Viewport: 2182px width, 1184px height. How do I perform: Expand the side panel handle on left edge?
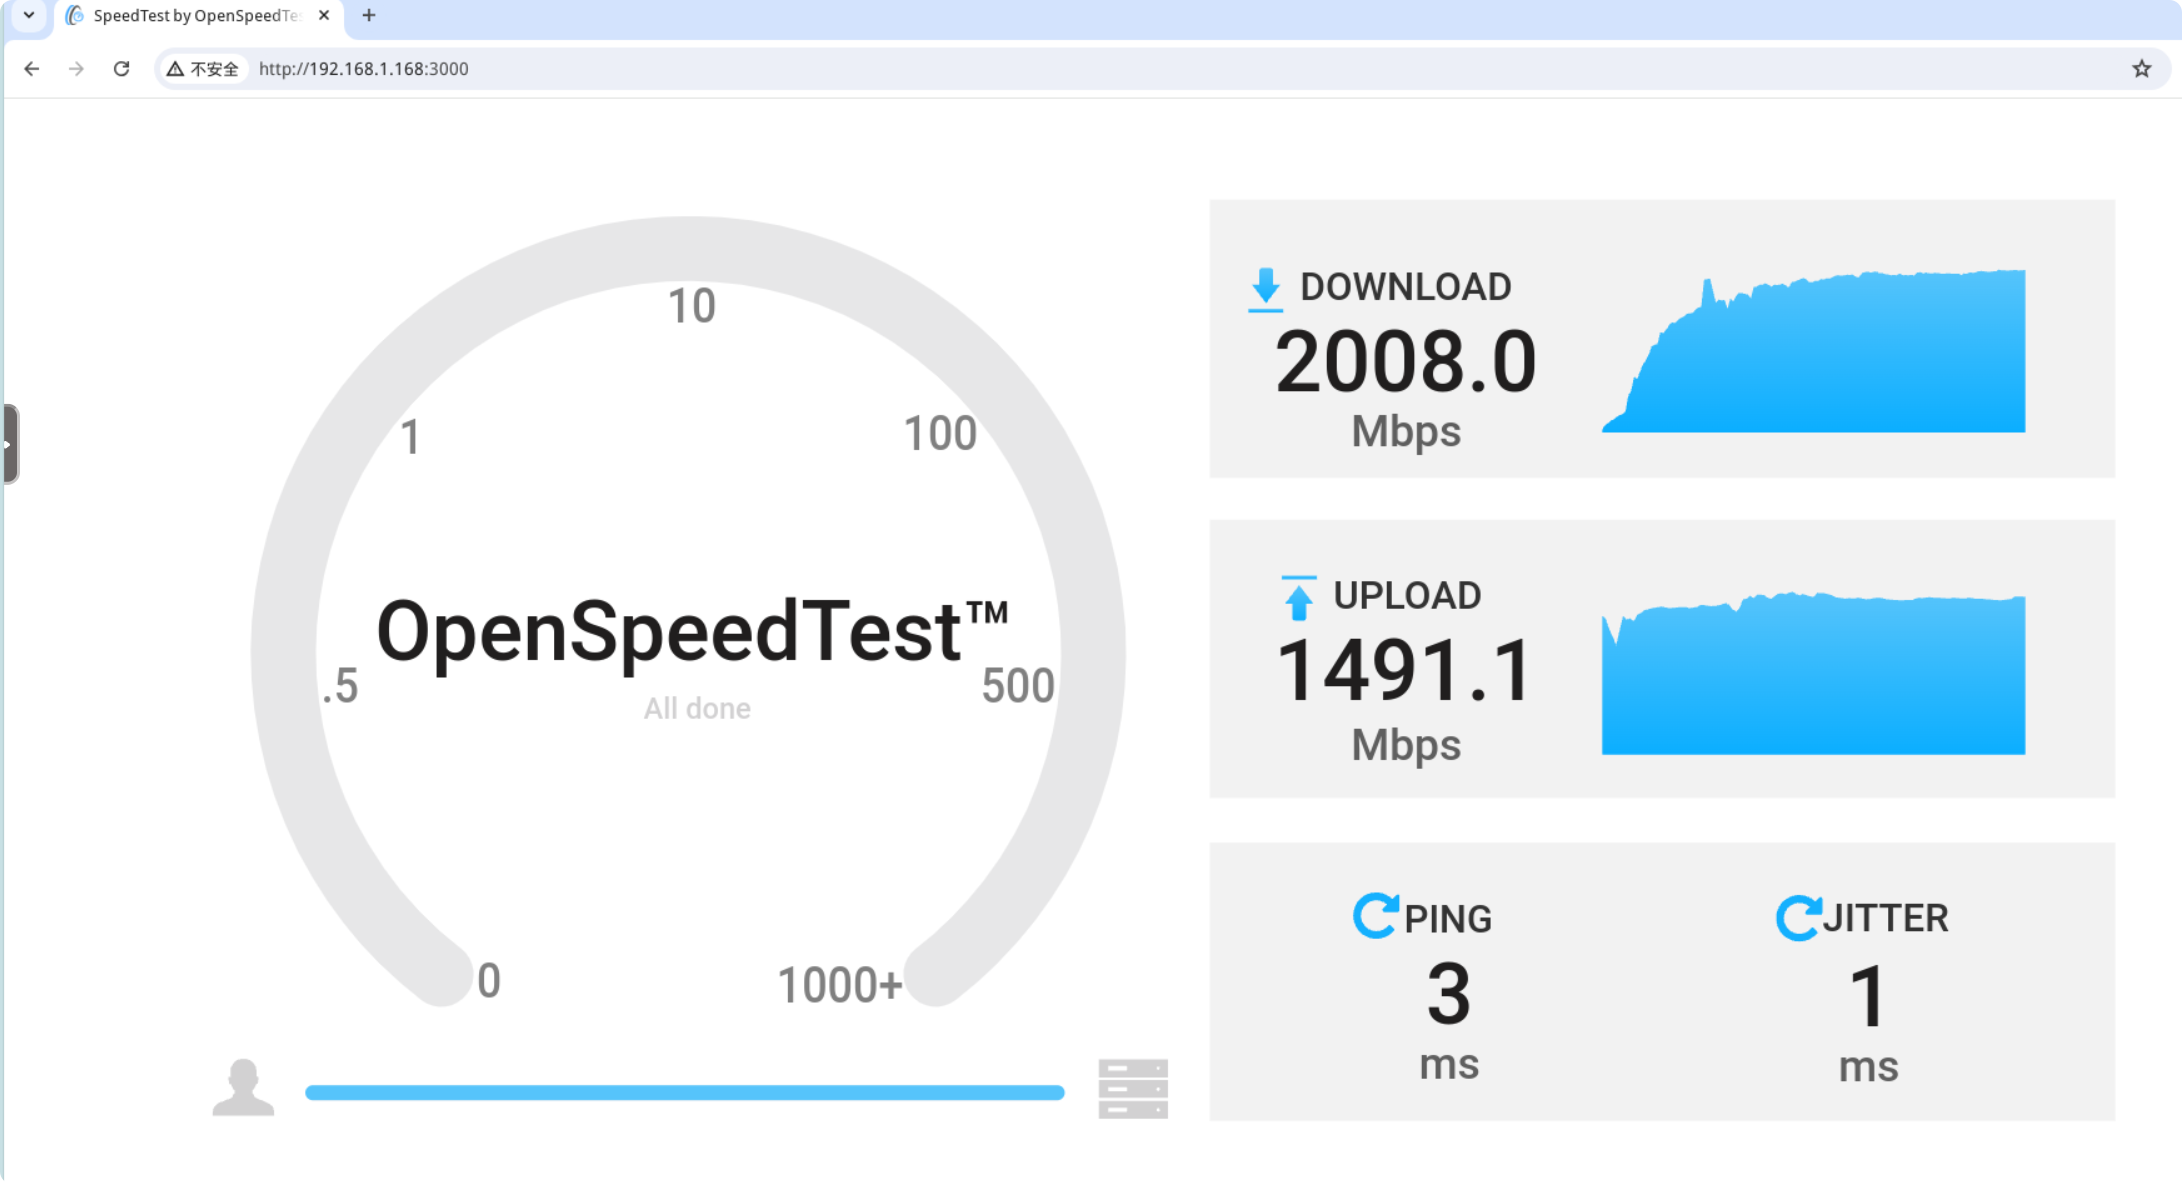pyautogui.click(x=9, y=444)
